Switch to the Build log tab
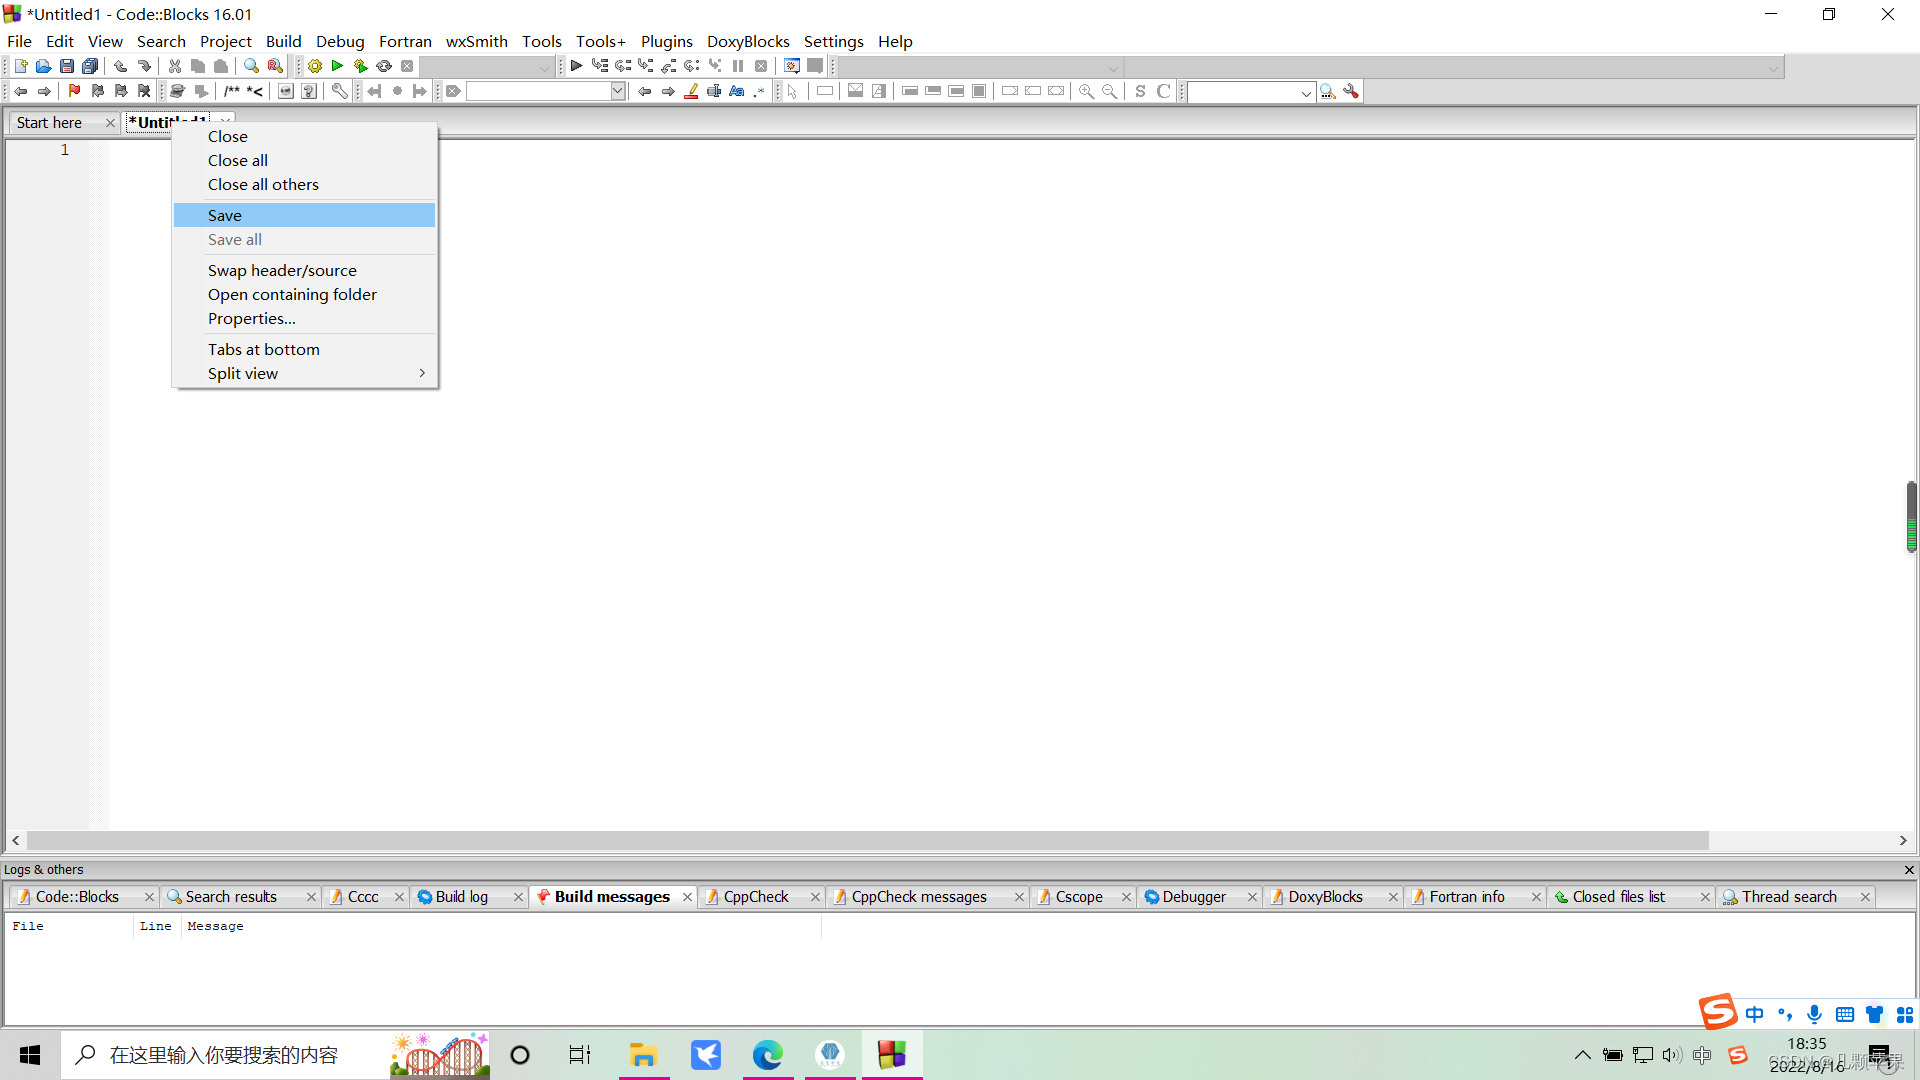Screen dimensions: 1920x1080 (x=462, y=896)
